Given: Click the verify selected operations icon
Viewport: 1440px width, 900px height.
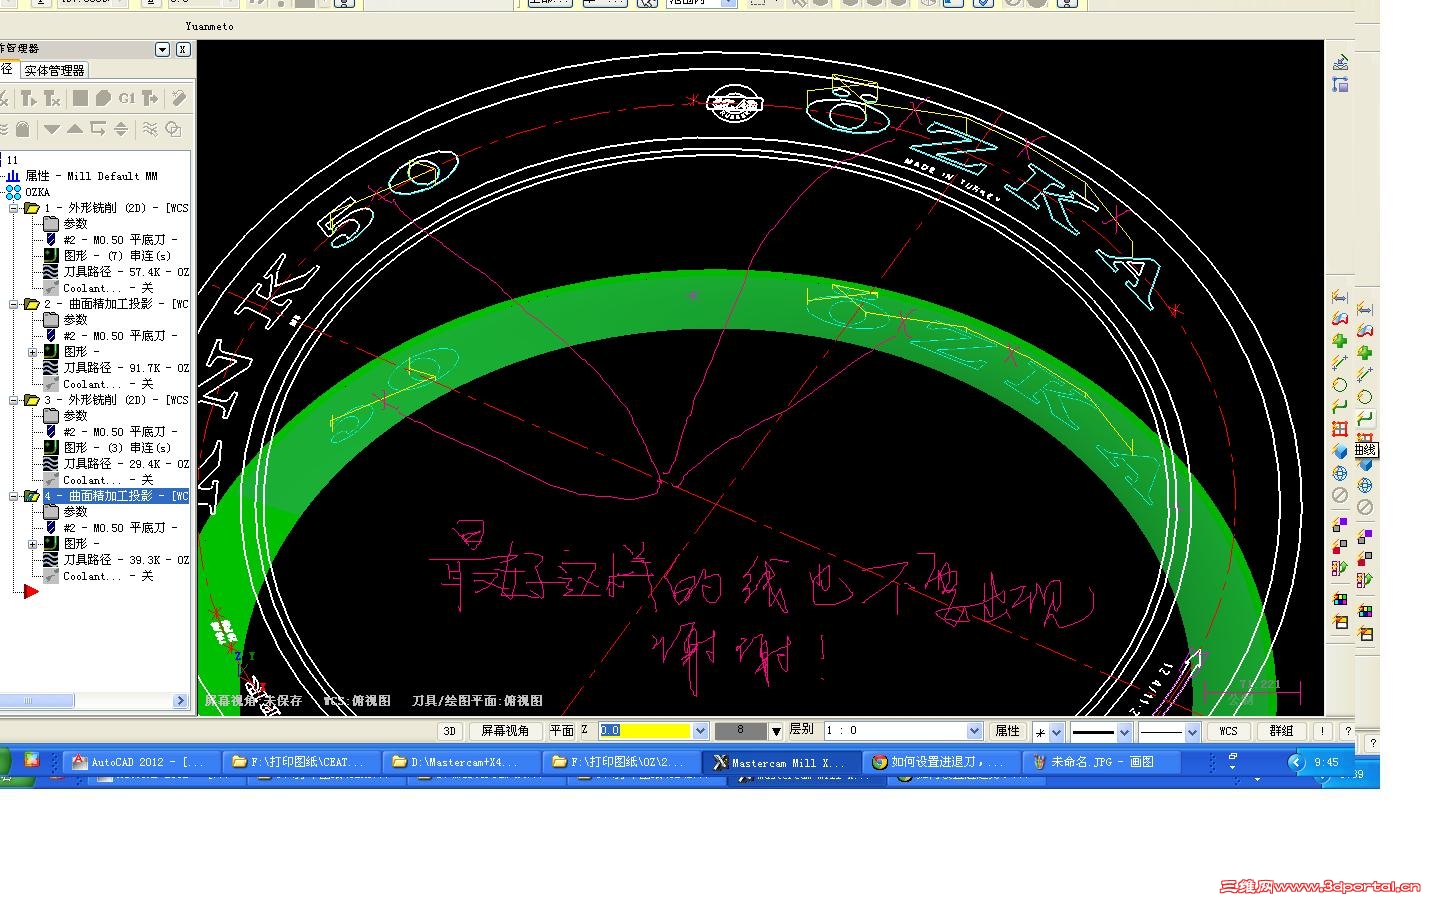Looking at the screenshot, I should (x=103, y=98).
